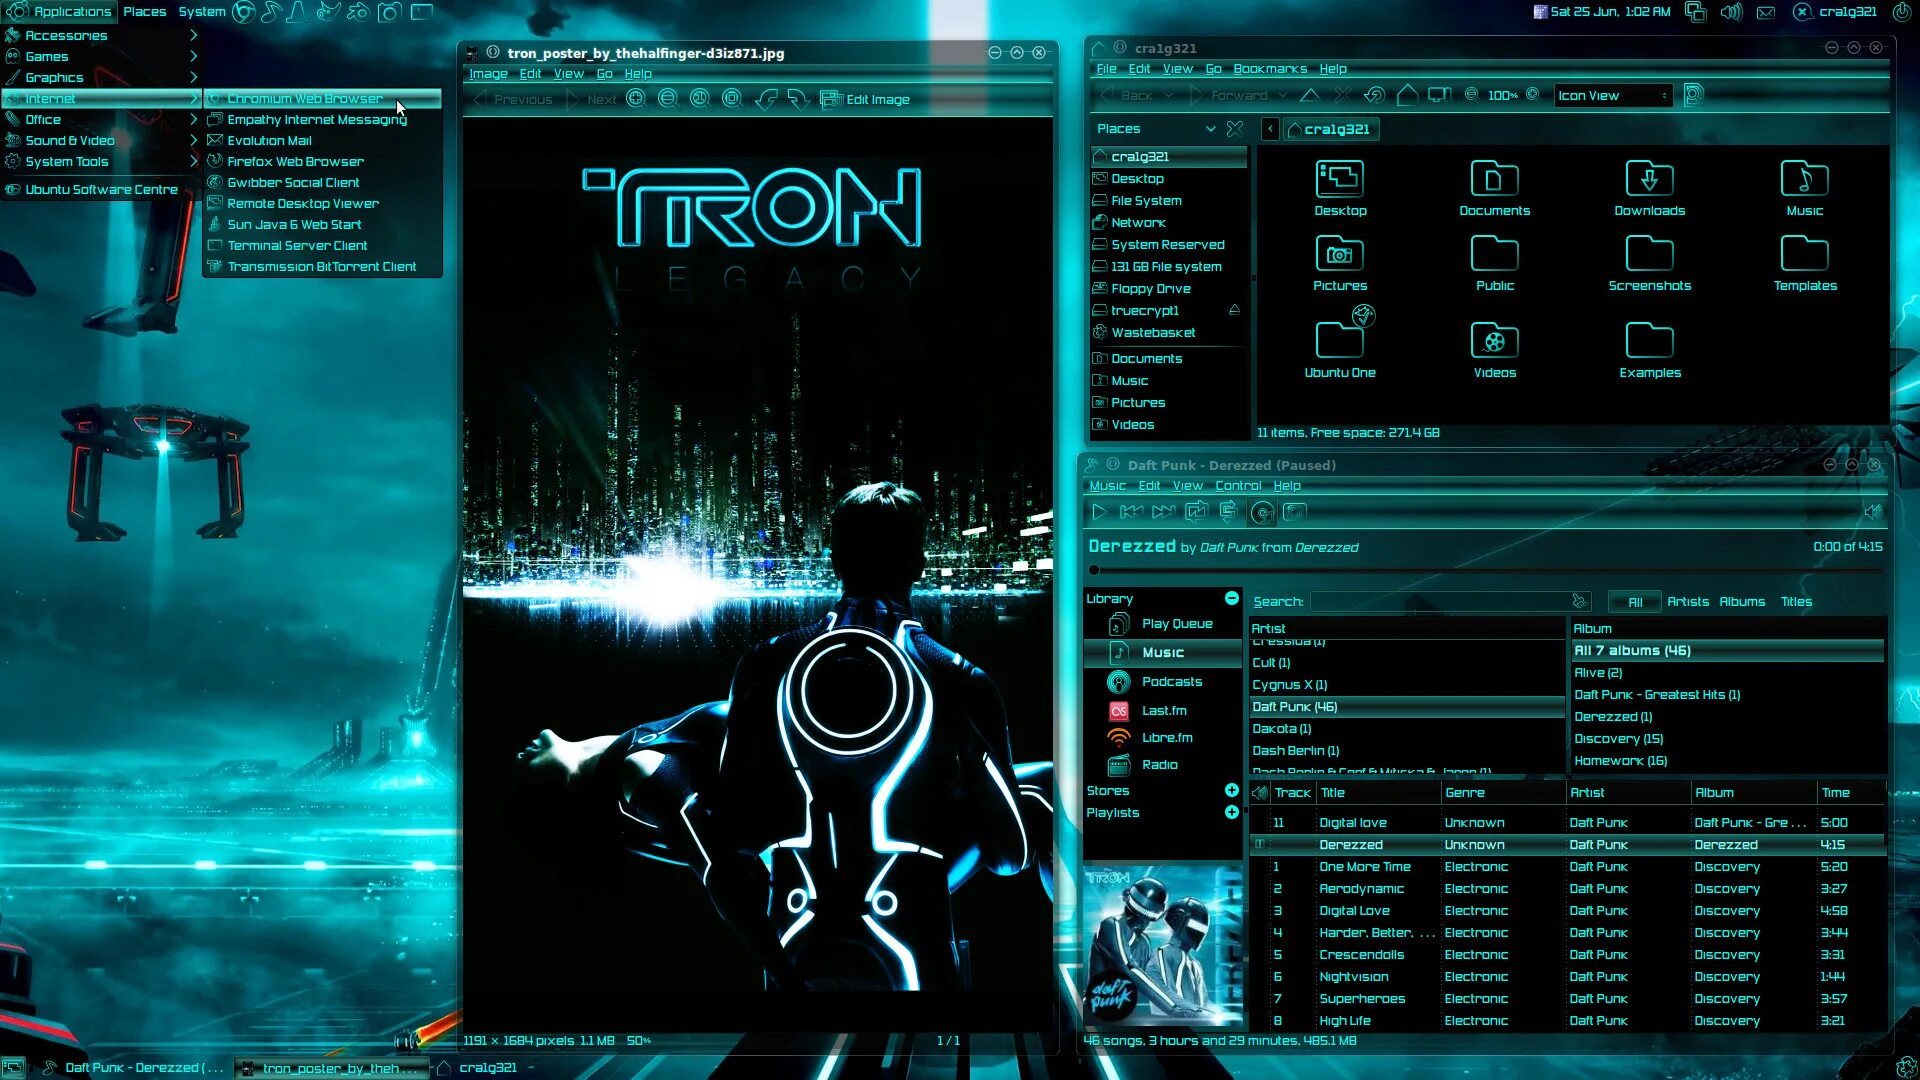Toggle shuffle mode in Rhythmbox
Image resolution: width=1920 pixels, height=1080 pixels.
point(1229,512)
